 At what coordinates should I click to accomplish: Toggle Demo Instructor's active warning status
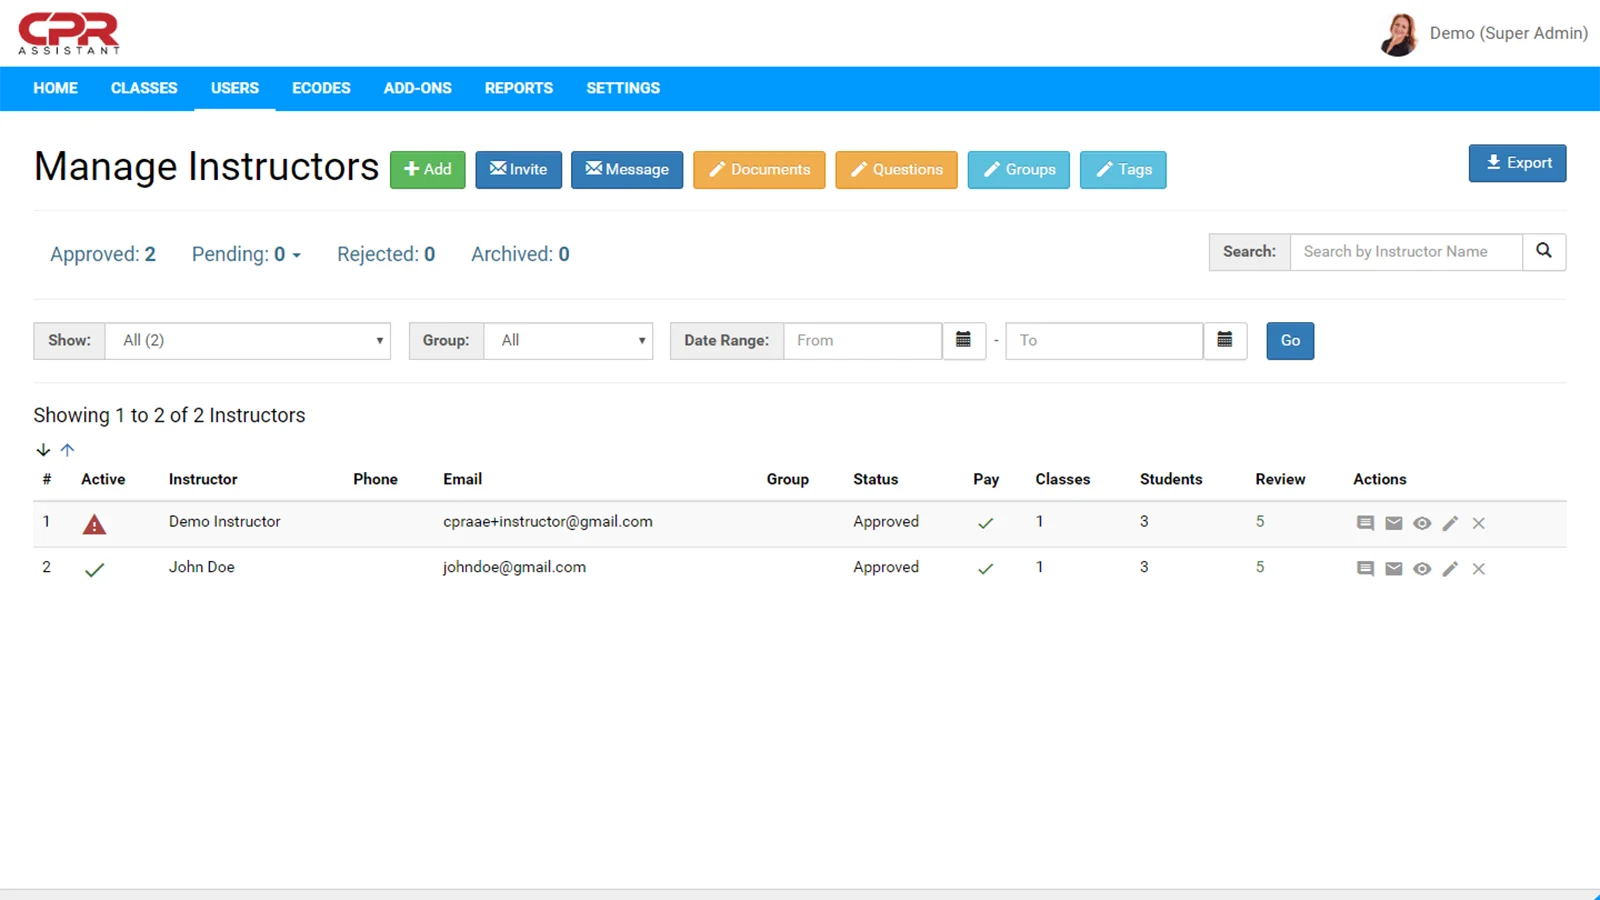pyautogui.click(x=94, y=524)
